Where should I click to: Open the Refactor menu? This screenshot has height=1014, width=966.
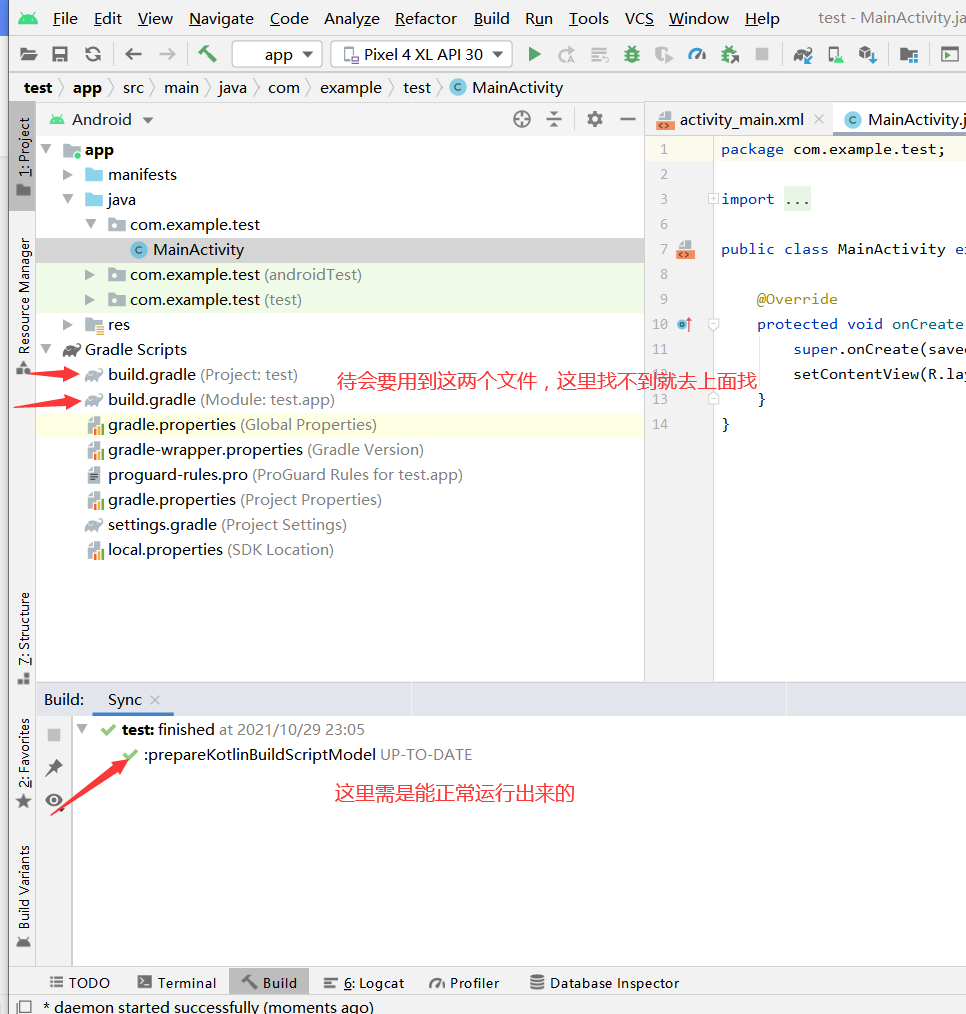(x=425, y=18)
